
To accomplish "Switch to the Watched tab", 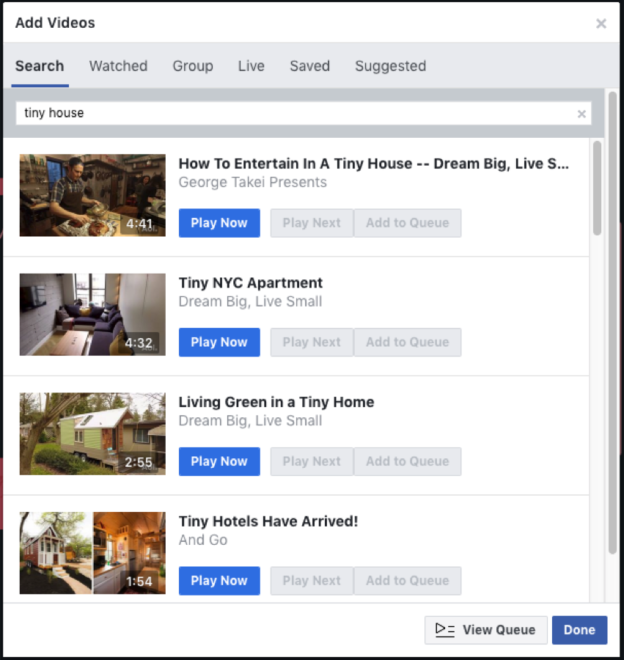I will point(118,66).
